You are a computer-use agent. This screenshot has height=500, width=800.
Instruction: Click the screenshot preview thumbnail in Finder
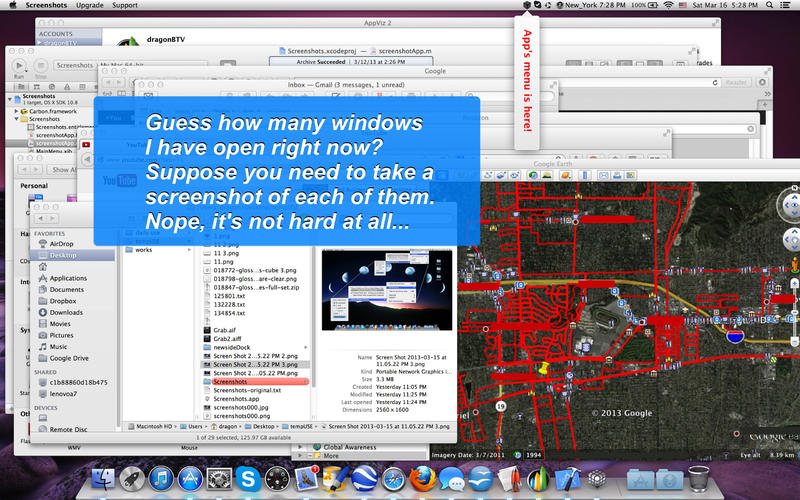[387, 290]
